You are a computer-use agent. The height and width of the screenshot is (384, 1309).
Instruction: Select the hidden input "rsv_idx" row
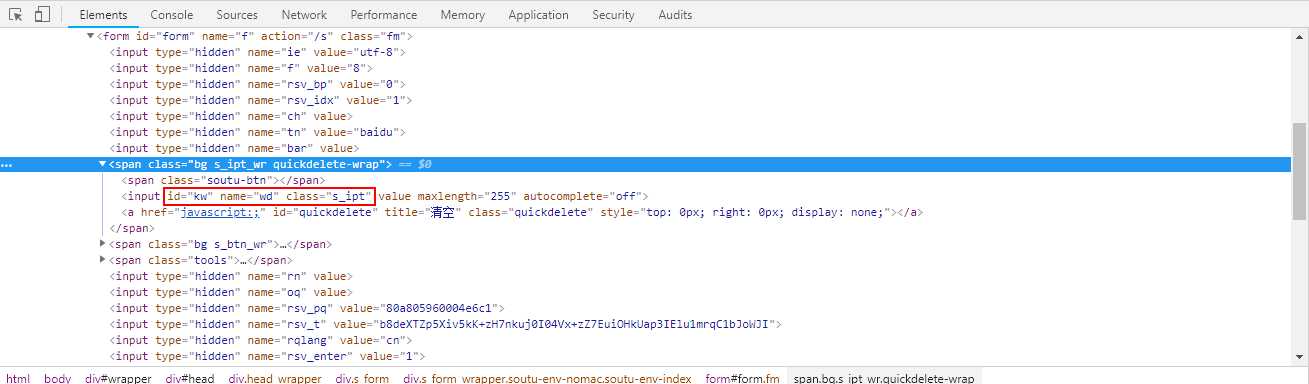[x=261, y=100]
